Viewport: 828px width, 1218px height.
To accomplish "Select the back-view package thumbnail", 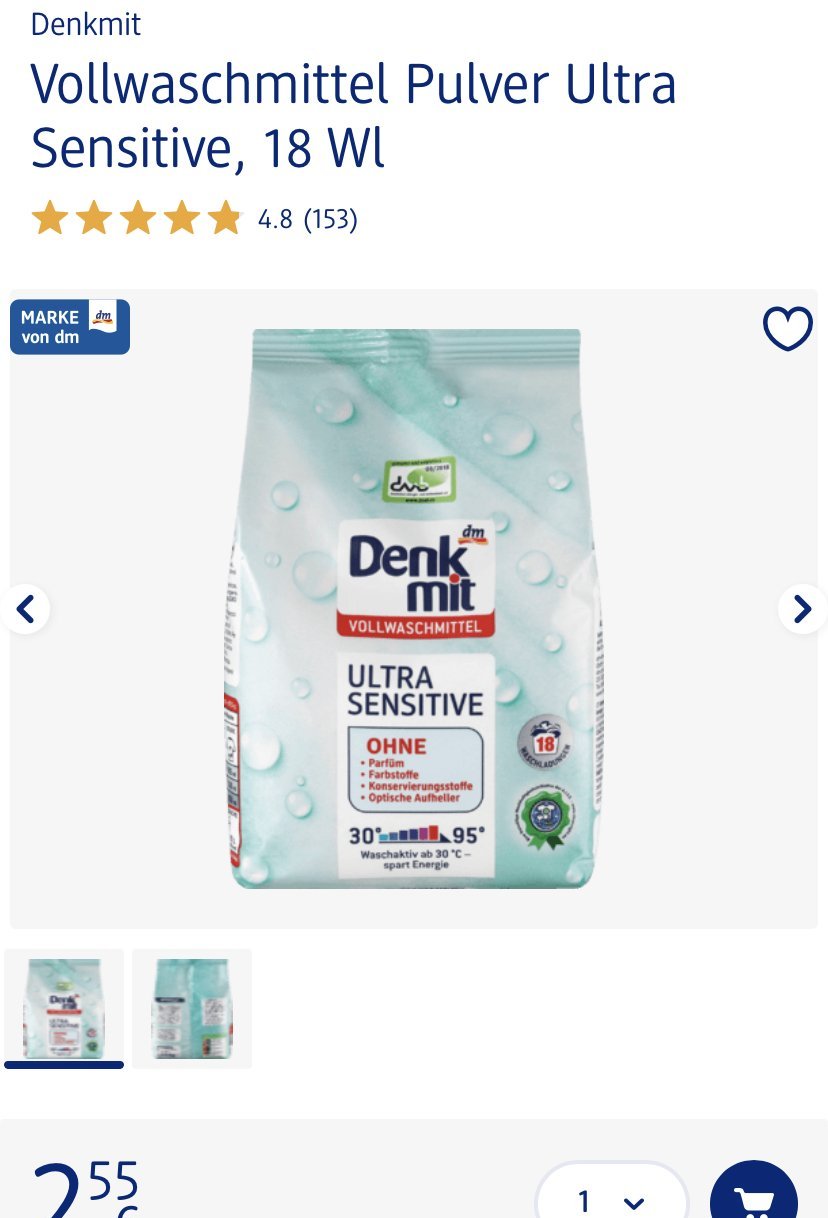I will [x=192, y=1008].
